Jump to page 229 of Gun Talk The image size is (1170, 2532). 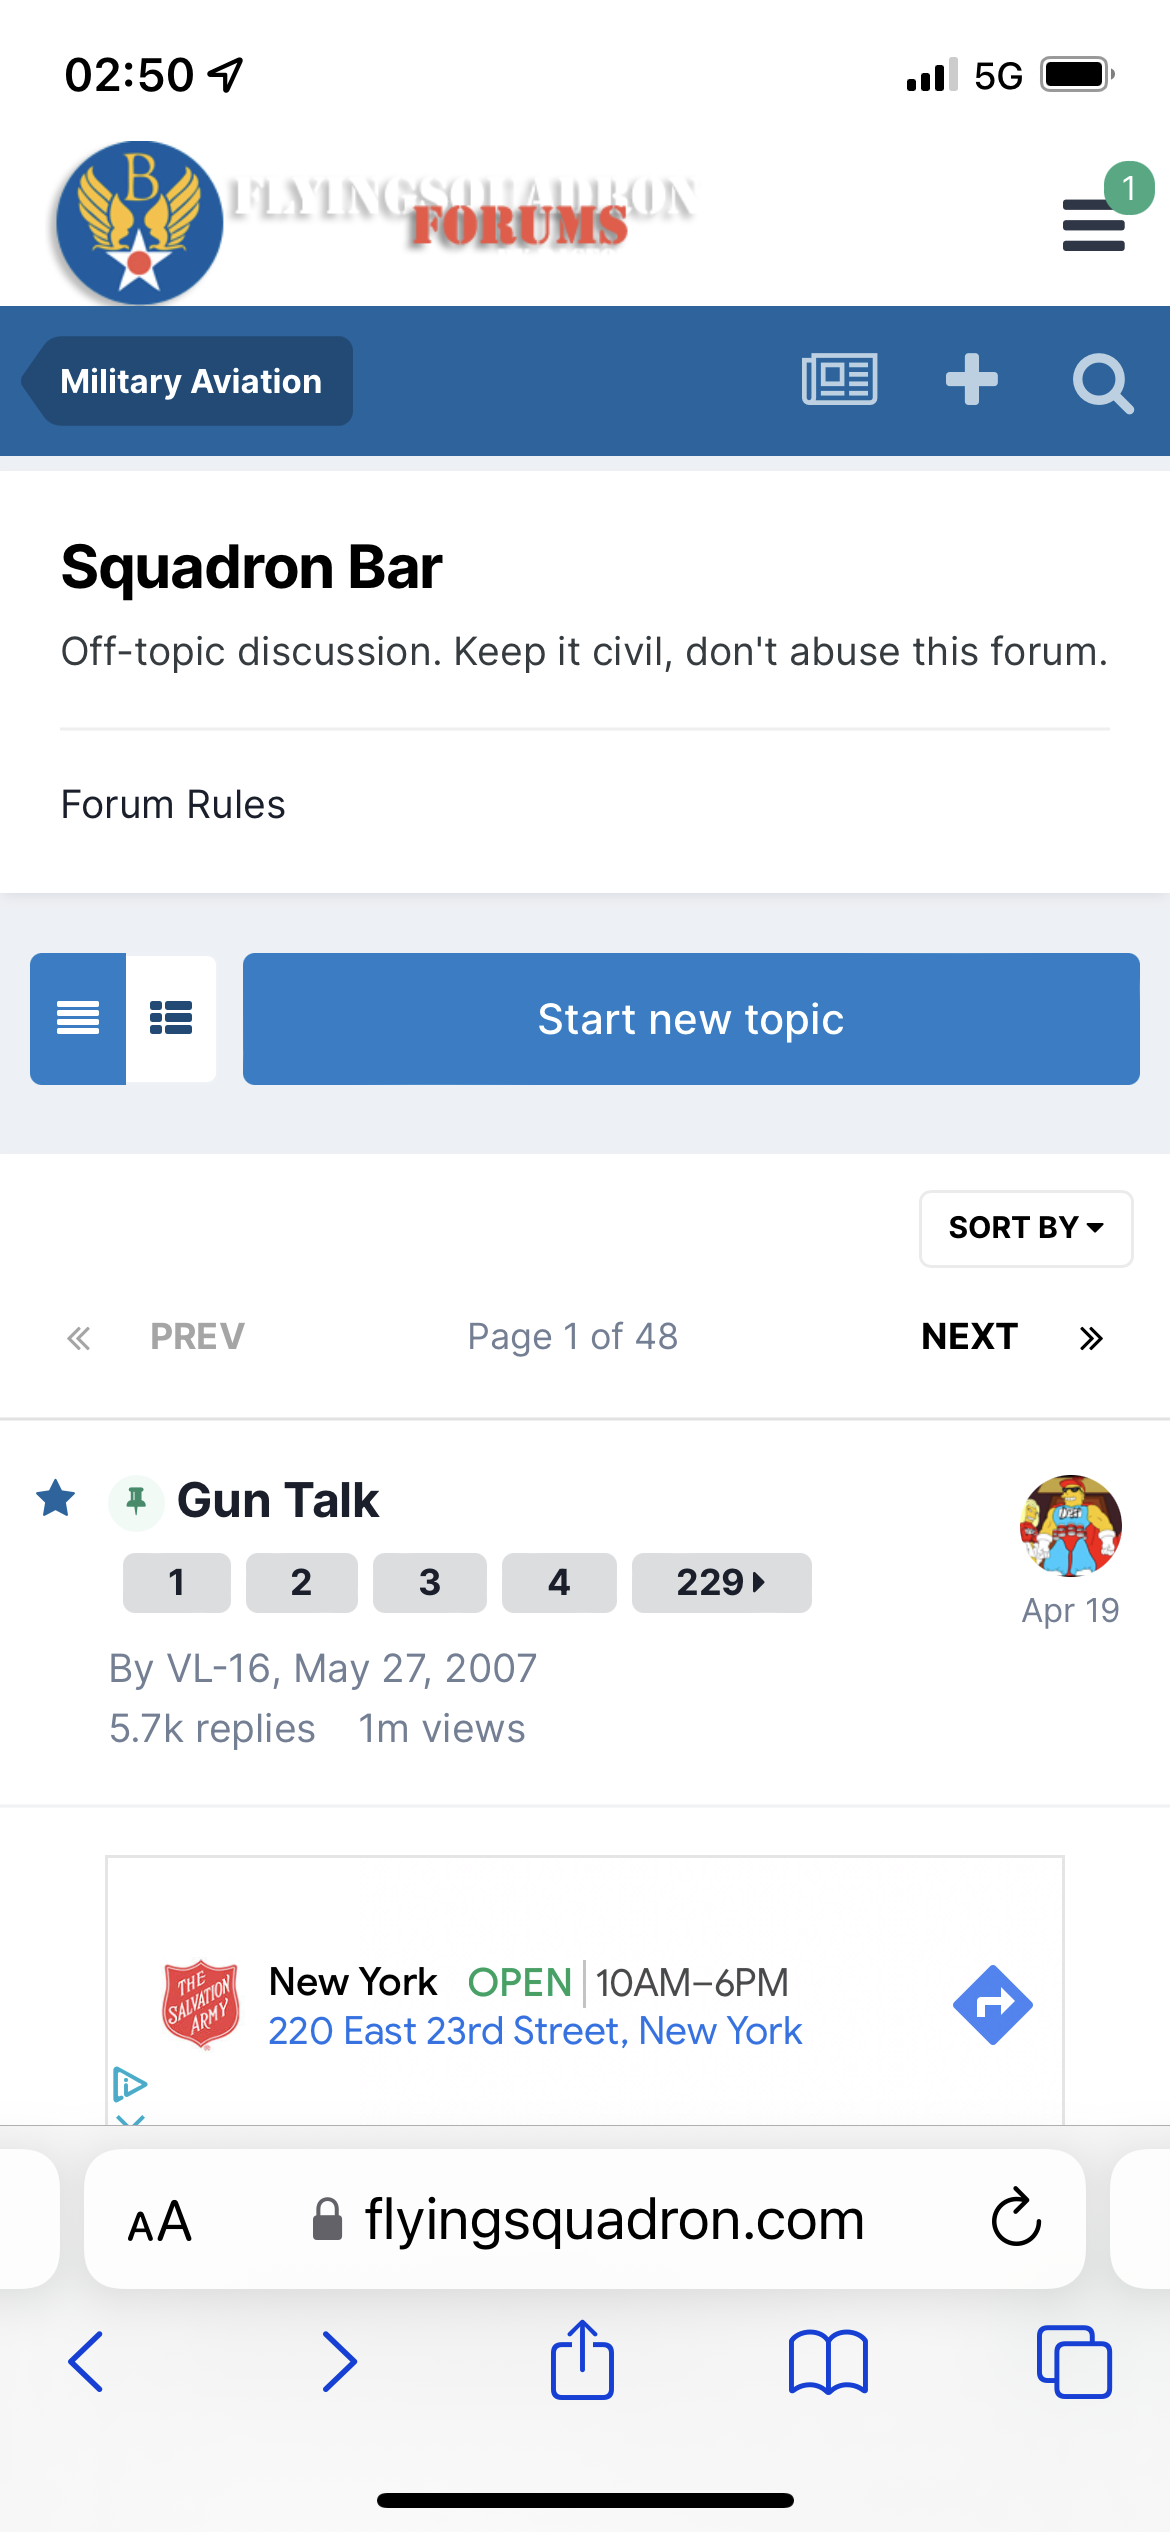point(721,1582)
